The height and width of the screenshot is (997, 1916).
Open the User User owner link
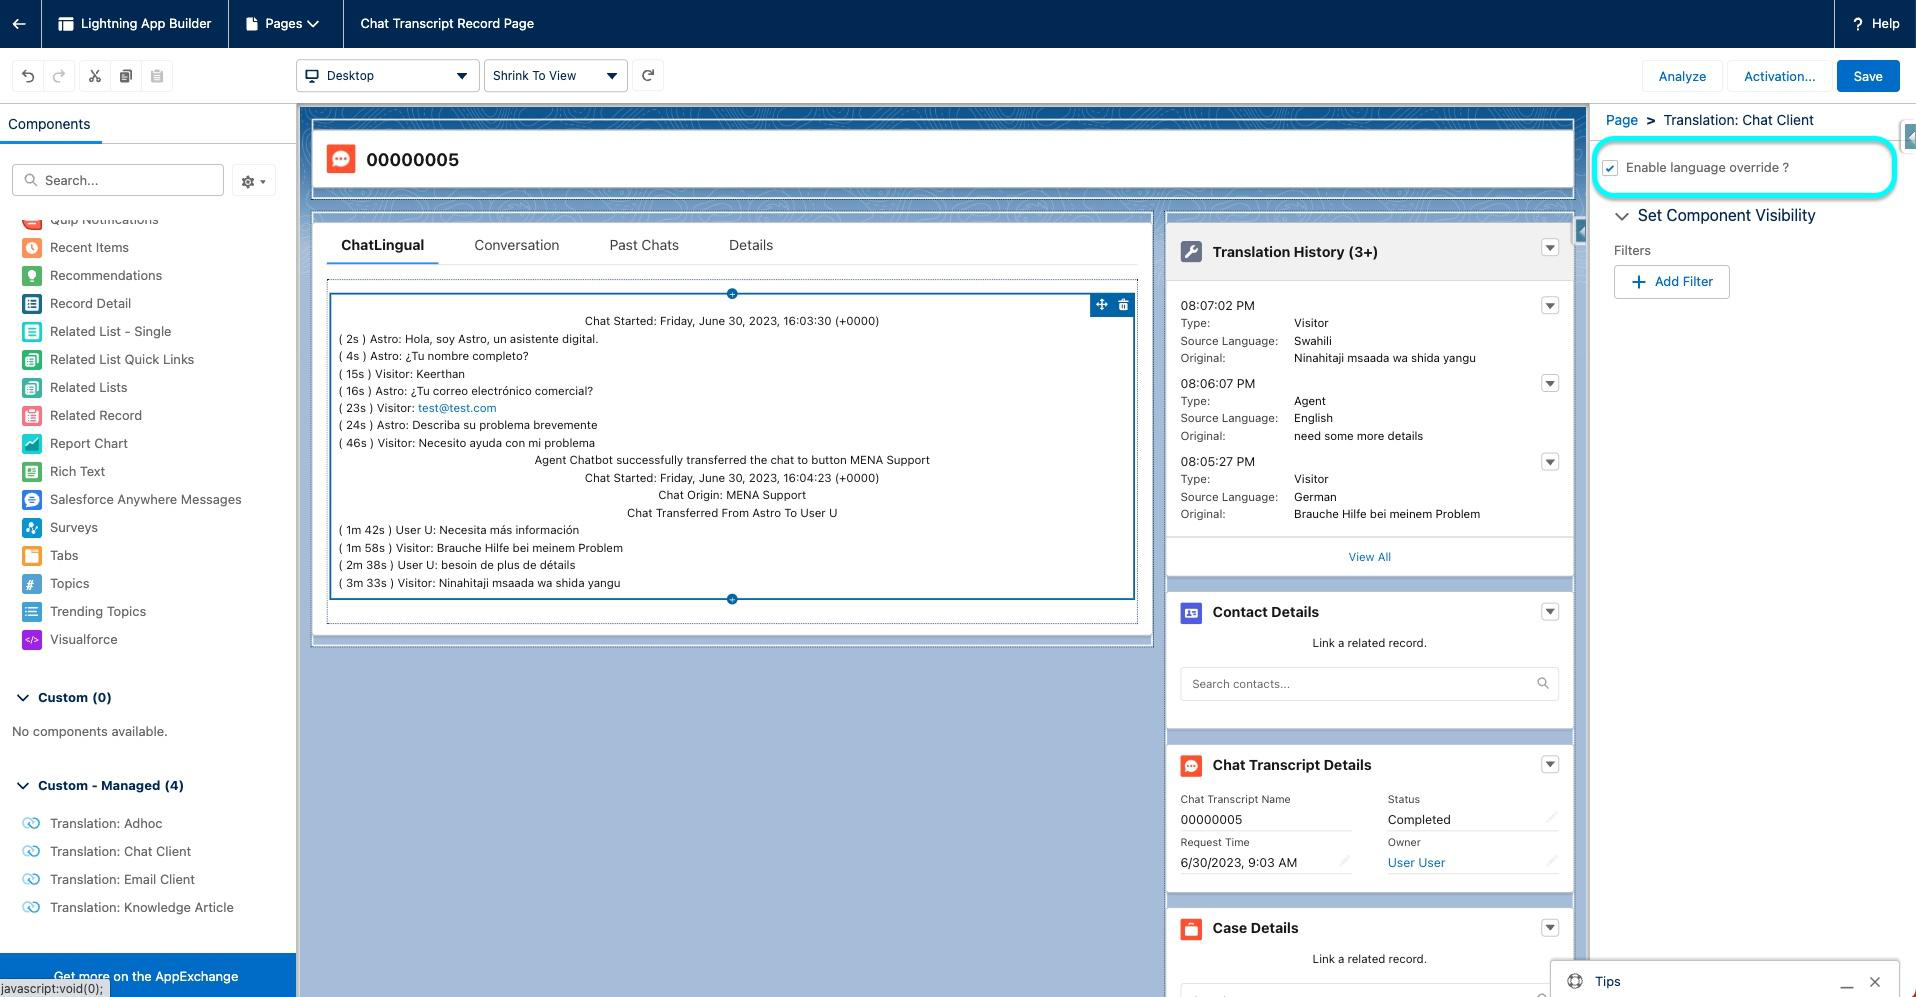1416,862
